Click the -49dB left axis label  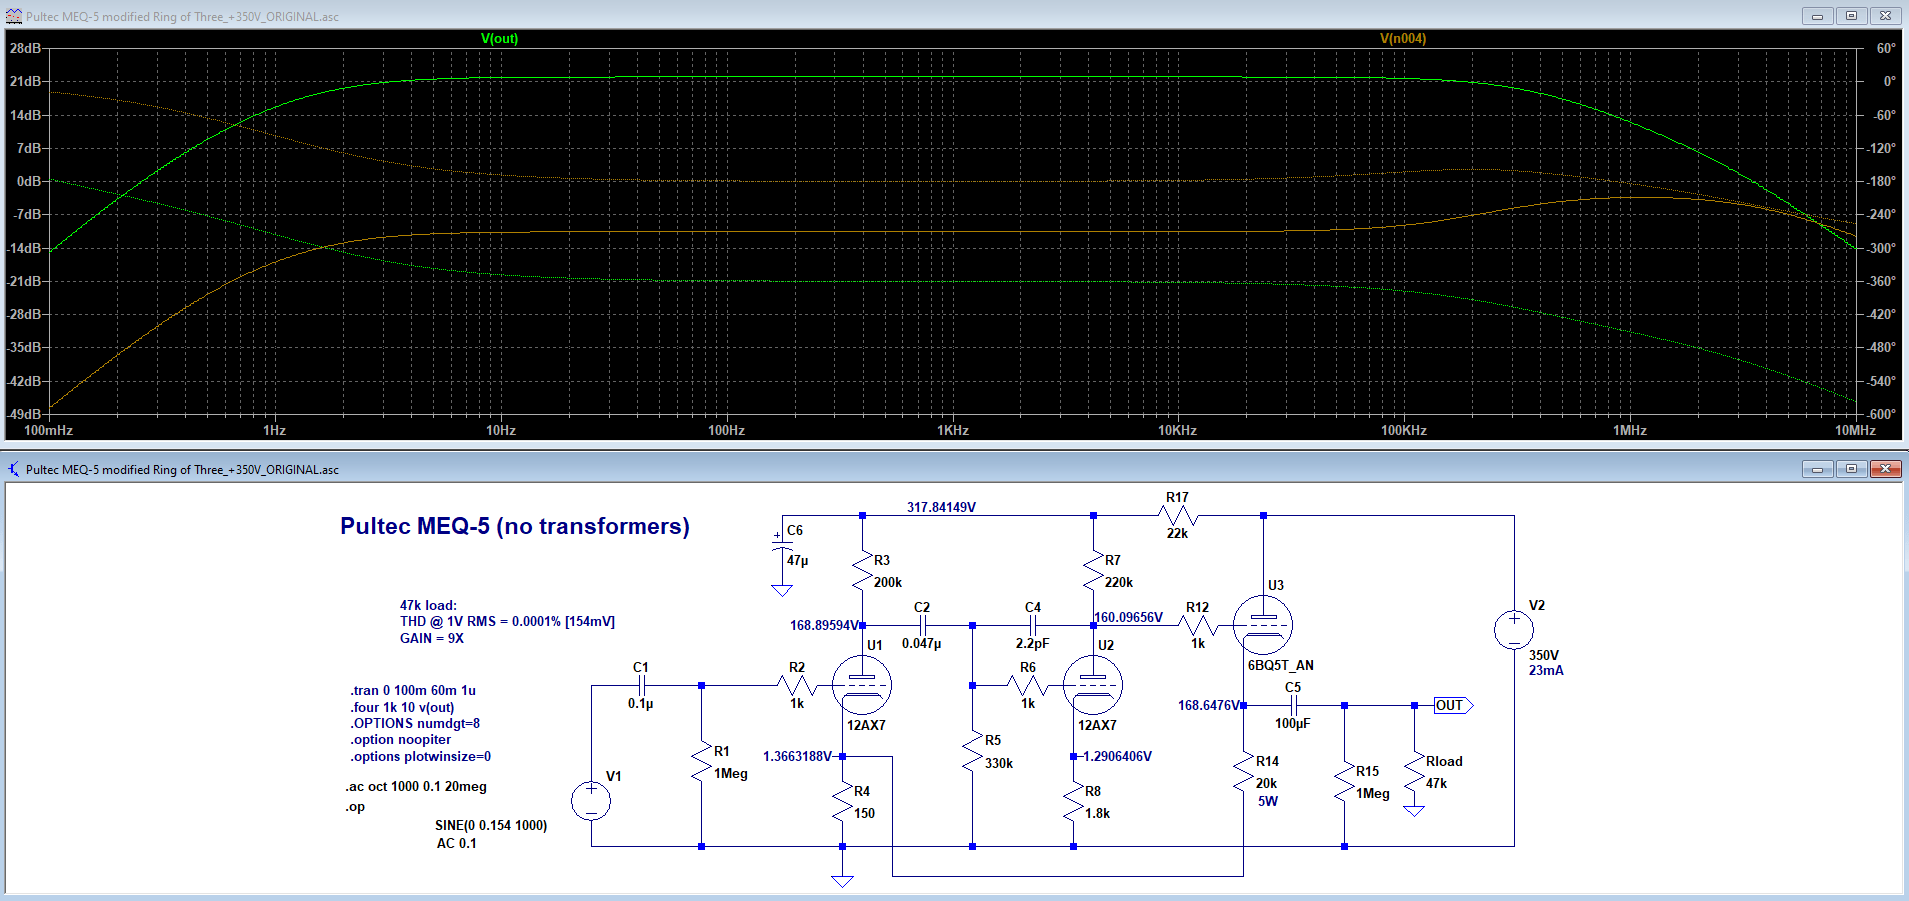25,414
